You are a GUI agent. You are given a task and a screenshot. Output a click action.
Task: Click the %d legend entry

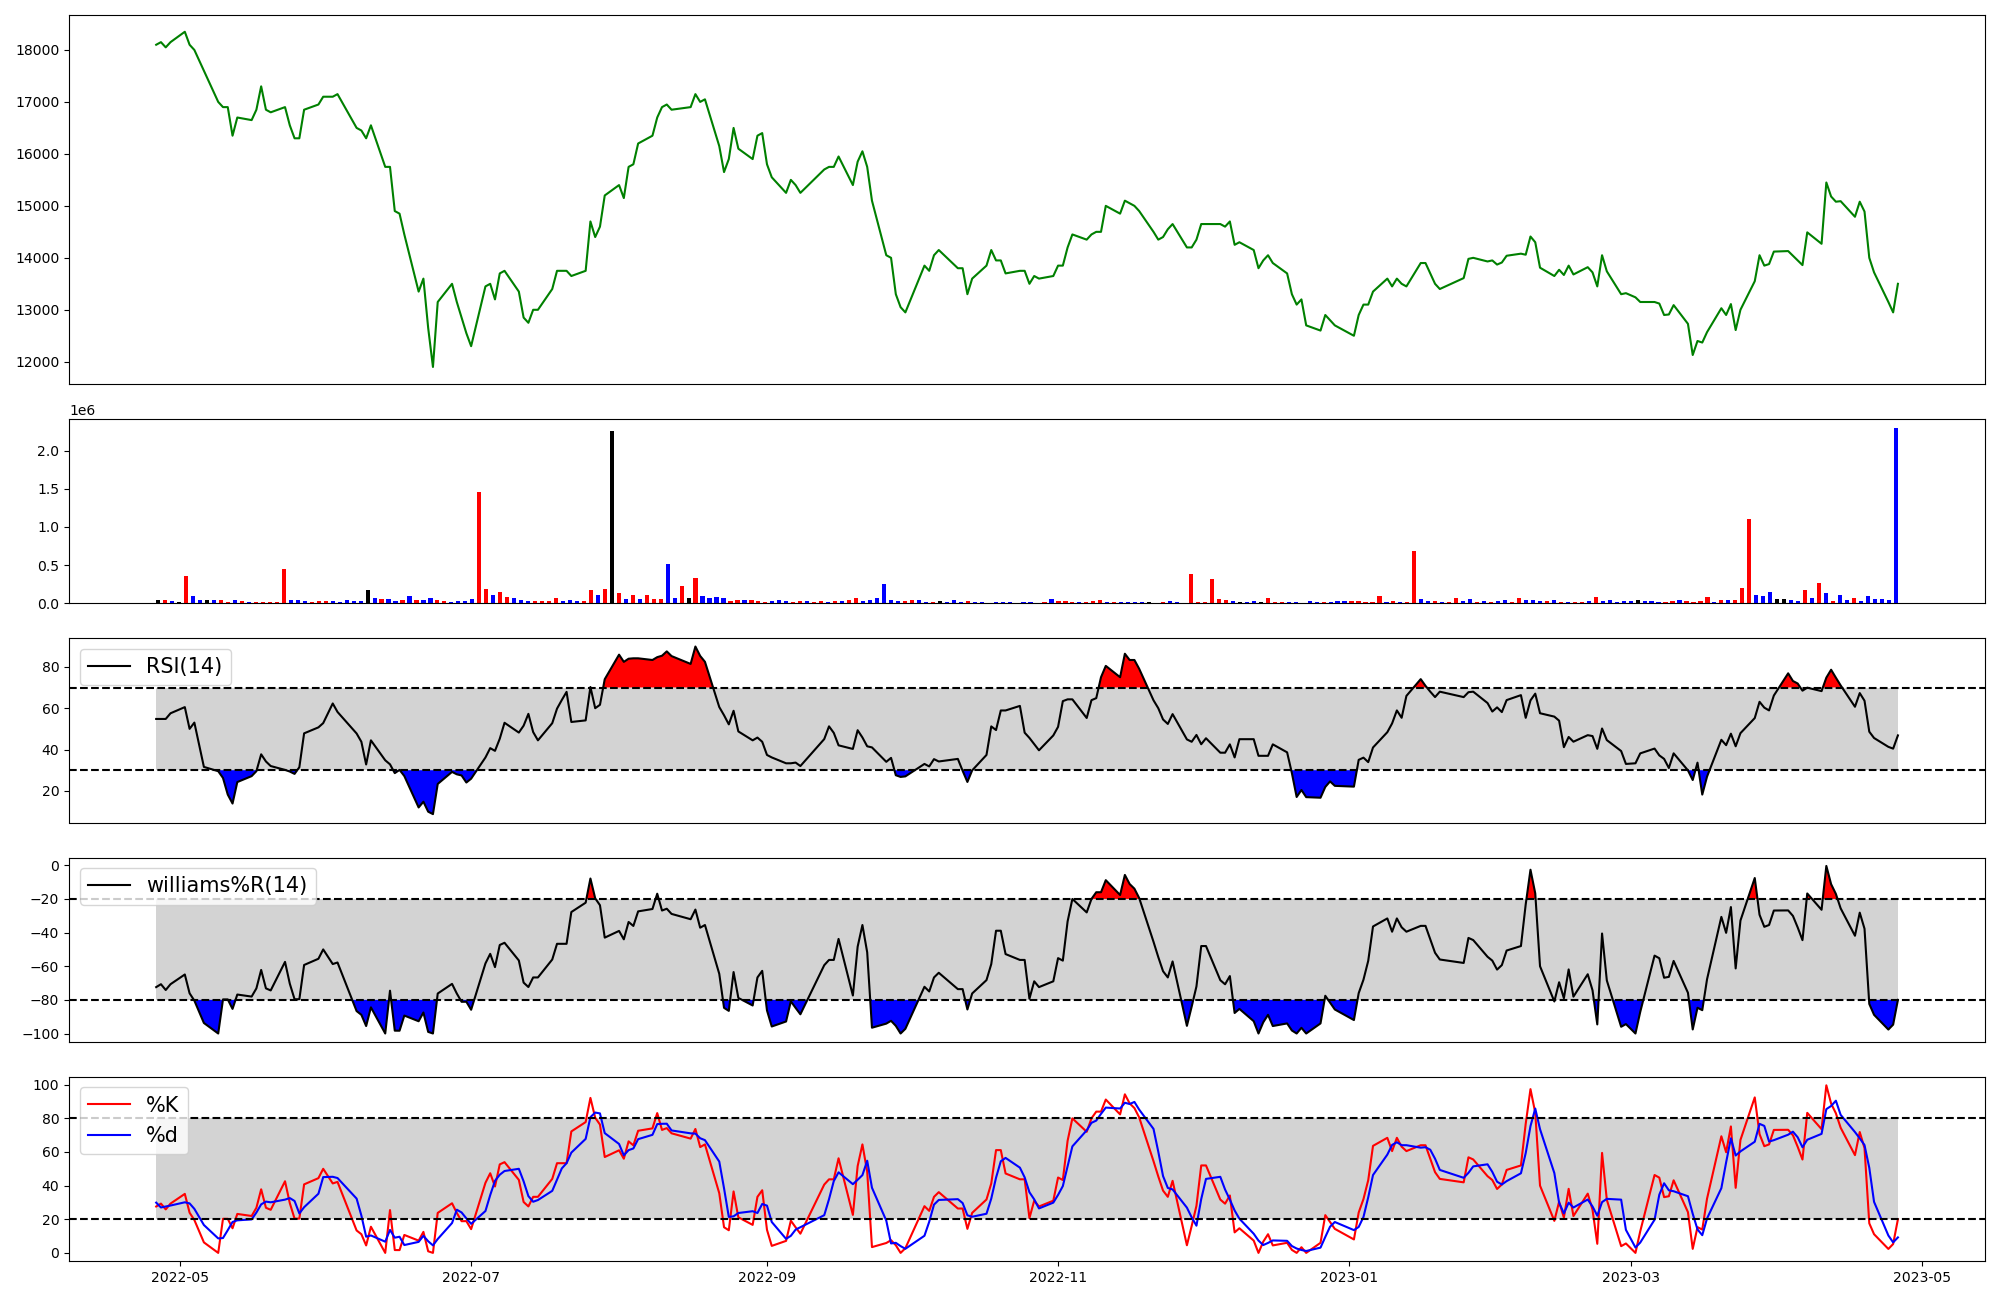point(162,1135)
